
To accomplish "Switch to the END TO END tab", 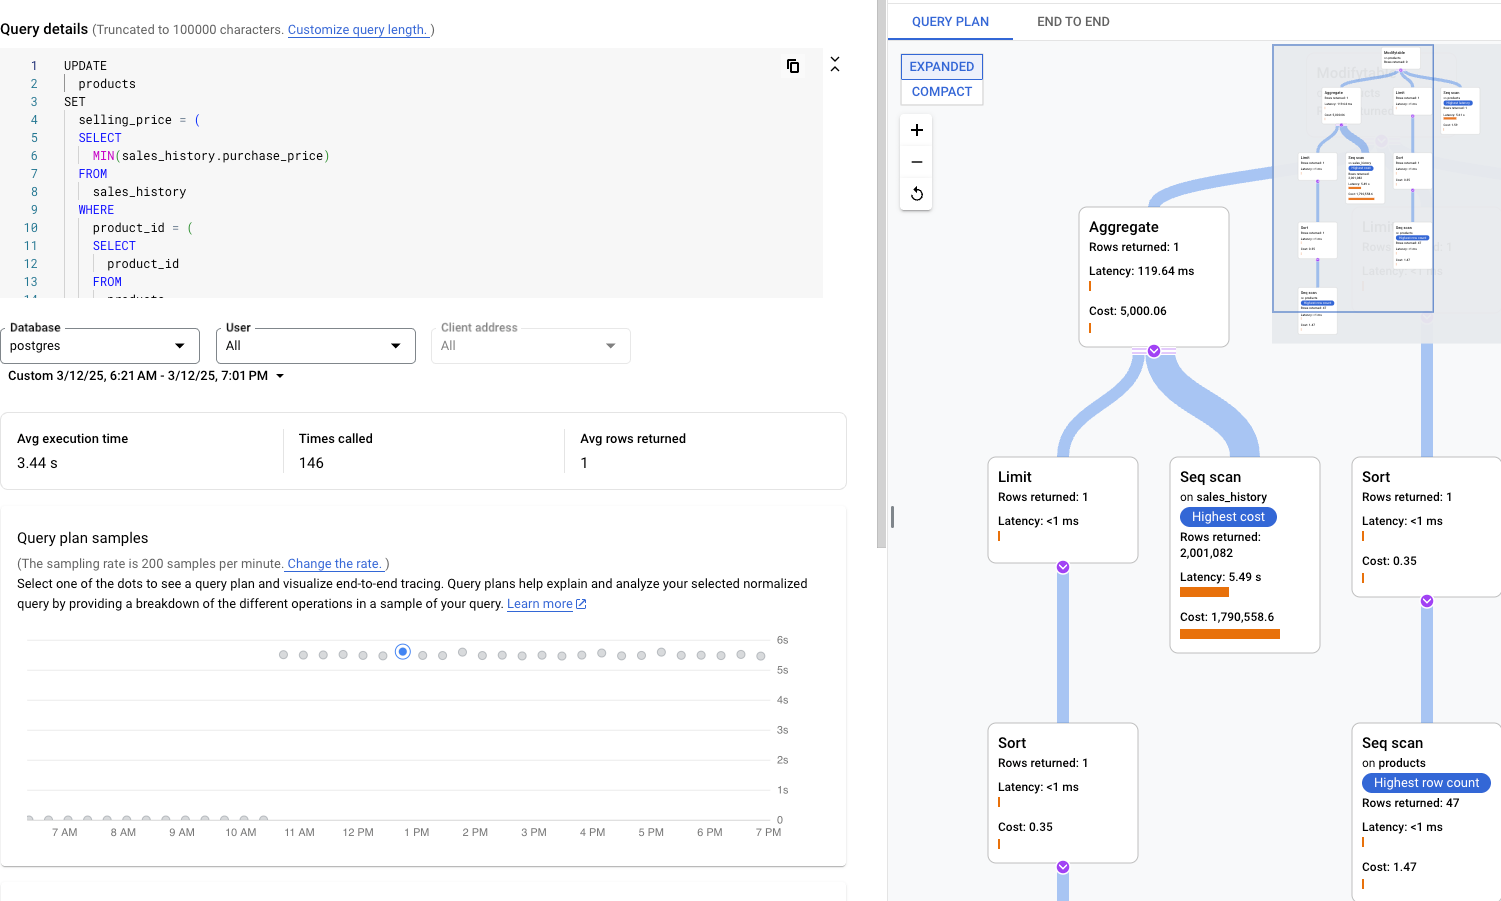I will click(1073, 21).
